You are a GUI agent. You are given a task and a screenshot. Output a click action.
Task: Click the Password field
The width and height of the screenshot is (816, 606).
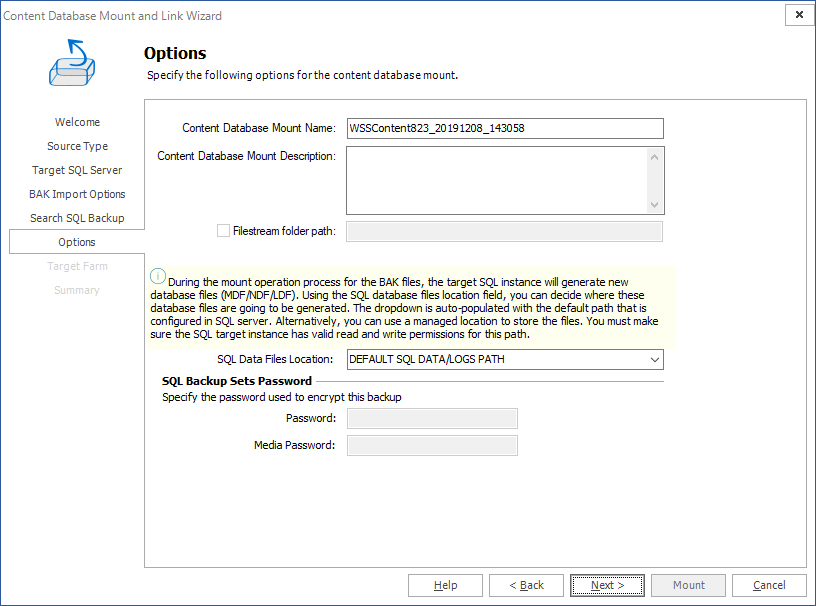[x=432, y=418]
